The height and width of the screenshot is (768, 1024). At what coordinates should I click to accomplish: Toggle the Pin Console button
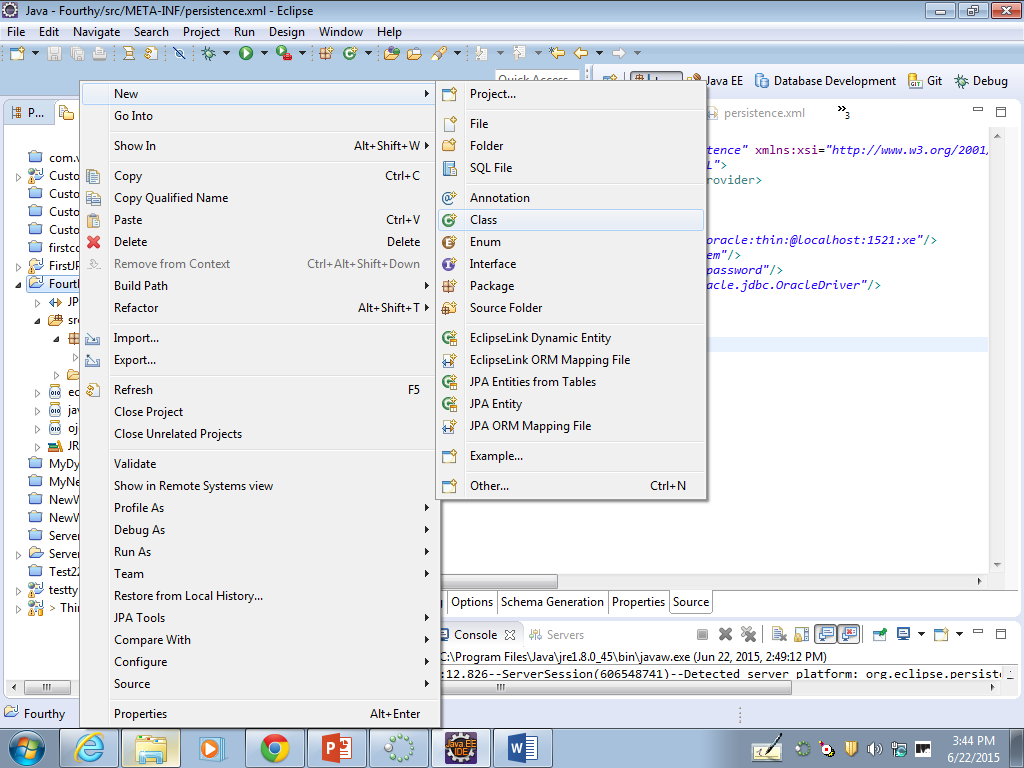pyautogui.click(x=879, y=634)
